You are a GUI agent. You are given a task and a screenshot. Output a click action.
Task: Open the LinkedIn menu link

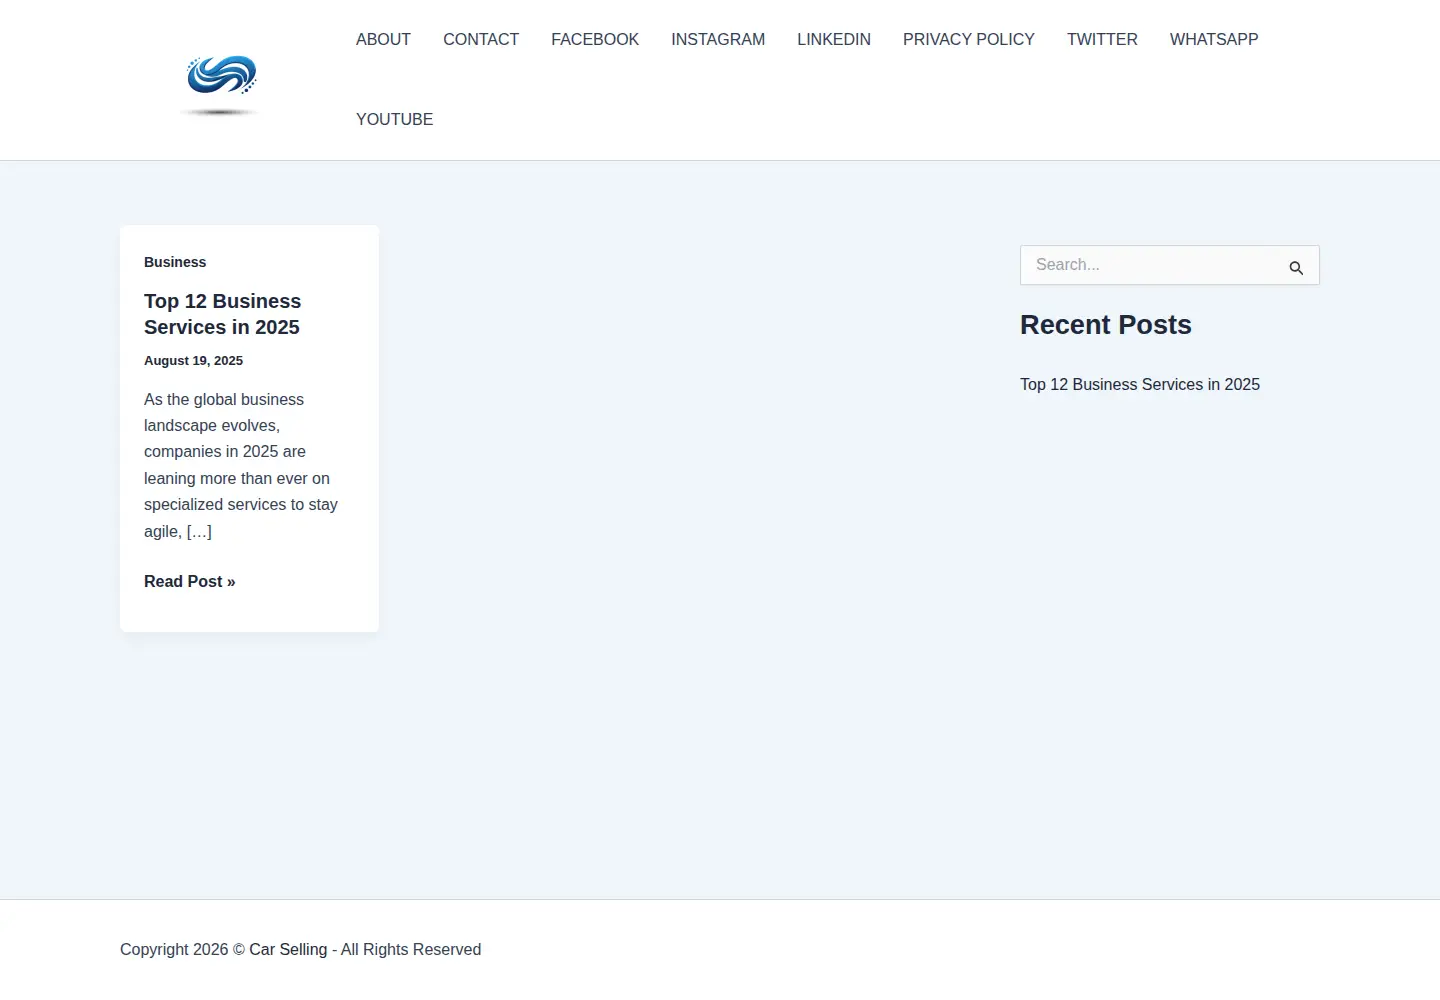point(834,39)
